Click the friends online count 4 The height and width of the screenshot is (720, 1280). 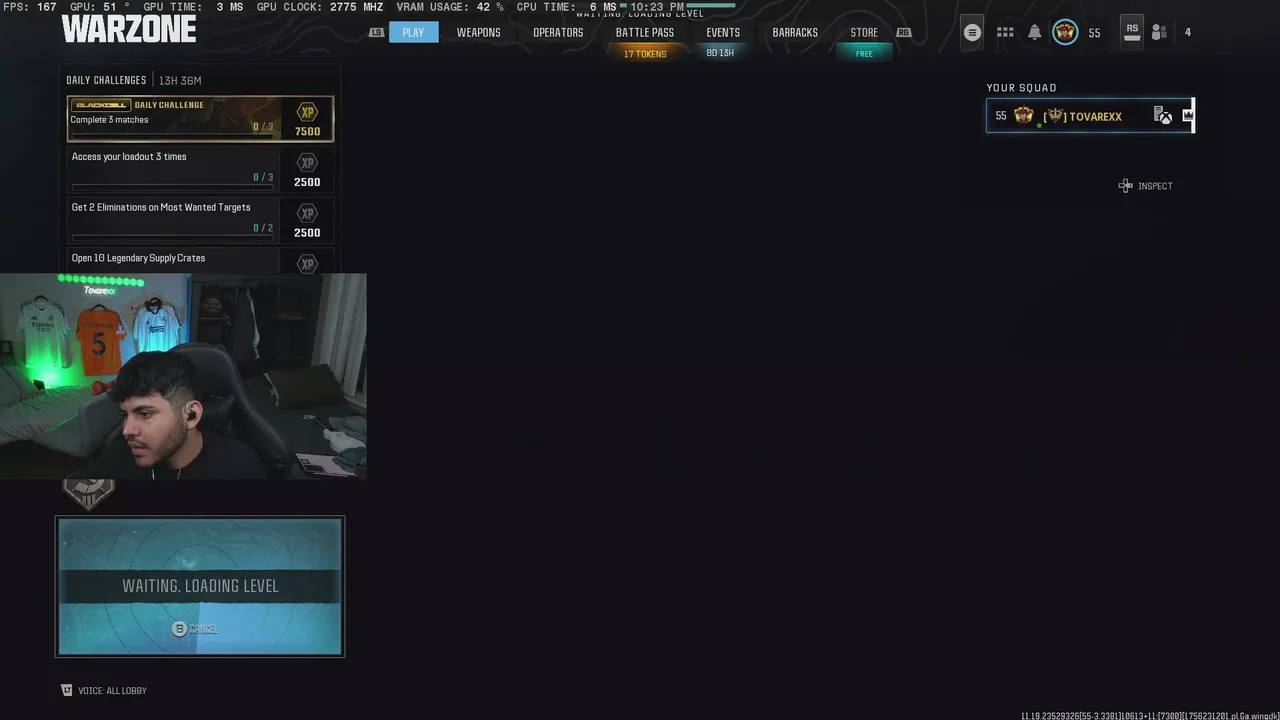[1188, 32]
